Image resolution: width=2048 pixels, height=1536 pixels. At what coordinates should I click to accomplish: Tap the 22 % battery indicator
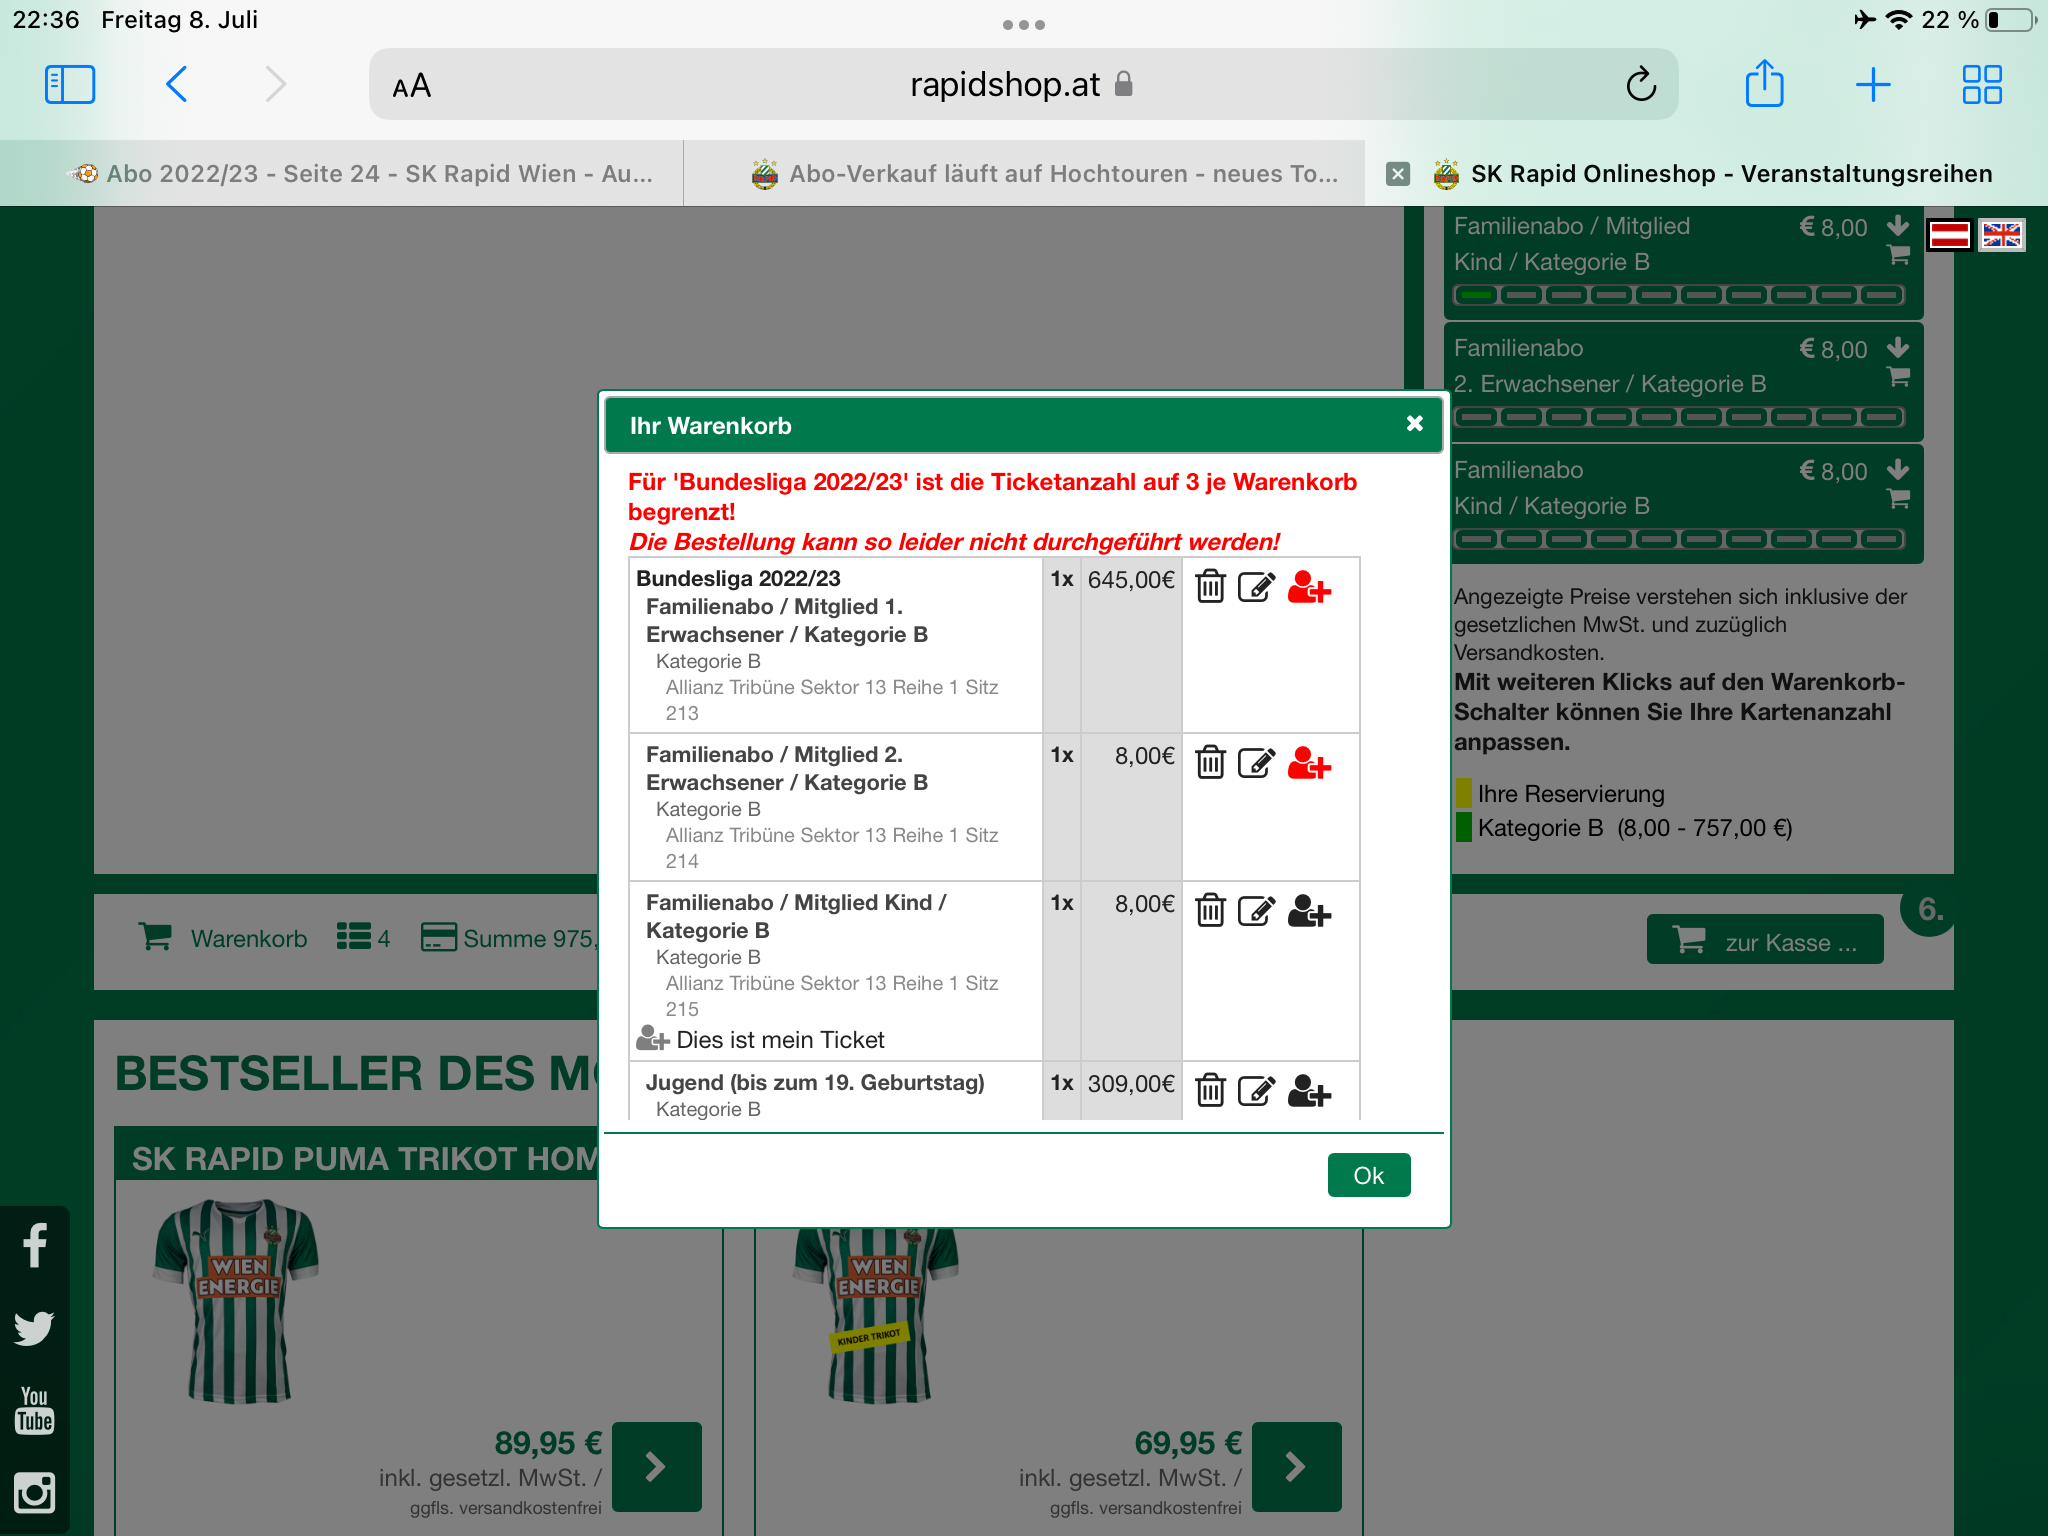pyautogui.click(x=1980, y=20)
